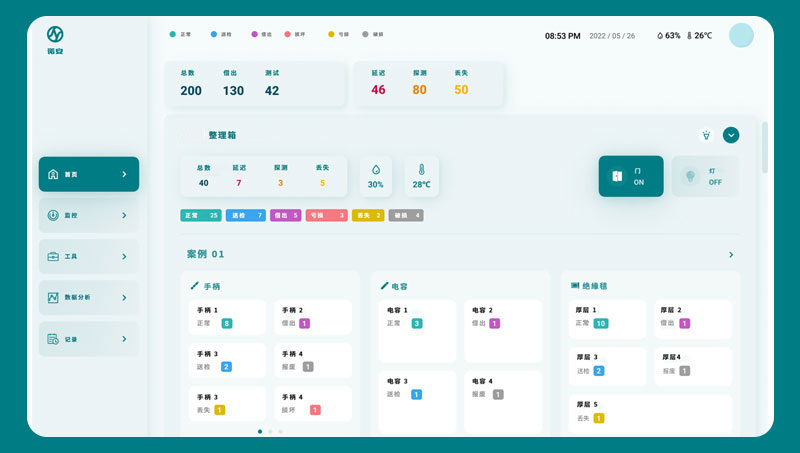Expand the 案例 01 row arrow
The height and width of the screenshot is (453, 800).
[731, 255]
